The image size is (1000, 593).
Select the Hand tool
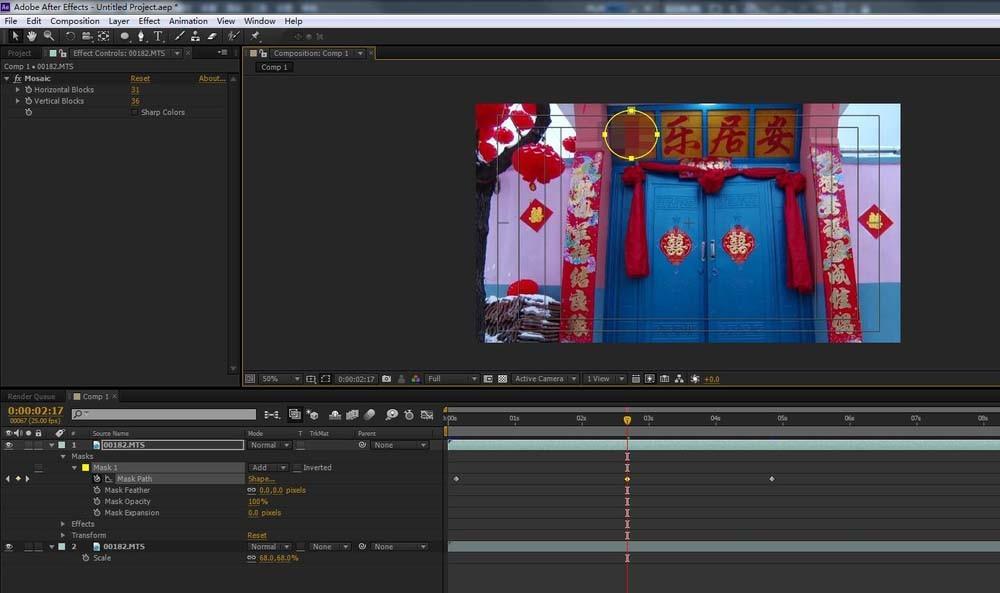(x=32, y=36)
